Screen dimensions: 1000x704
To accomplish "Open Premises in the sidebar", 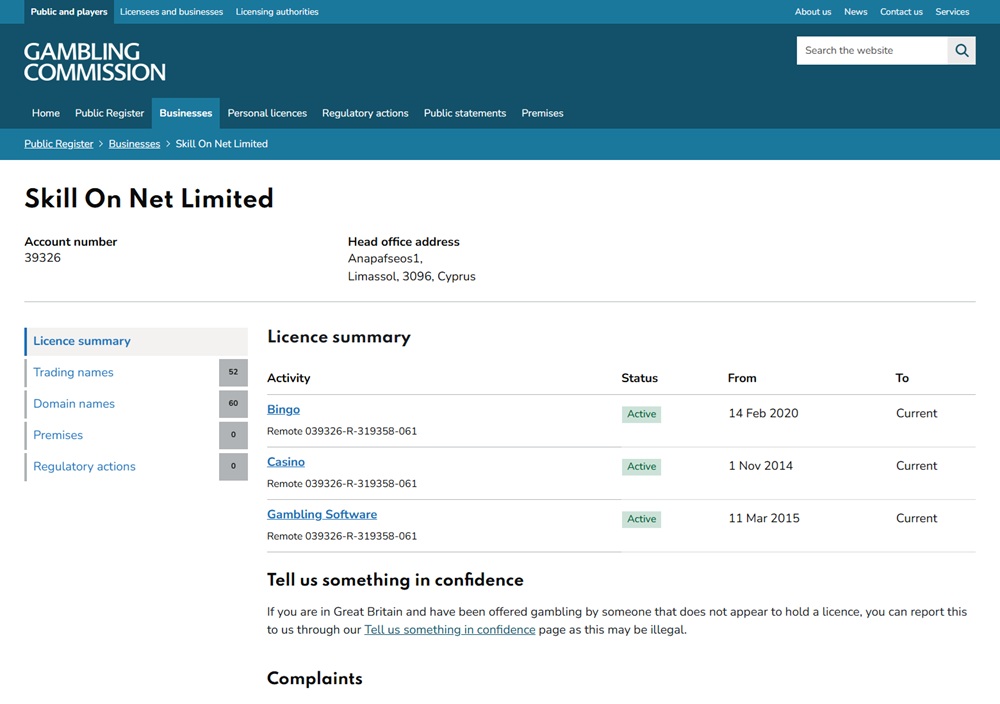I will click(x=58, y=435).
